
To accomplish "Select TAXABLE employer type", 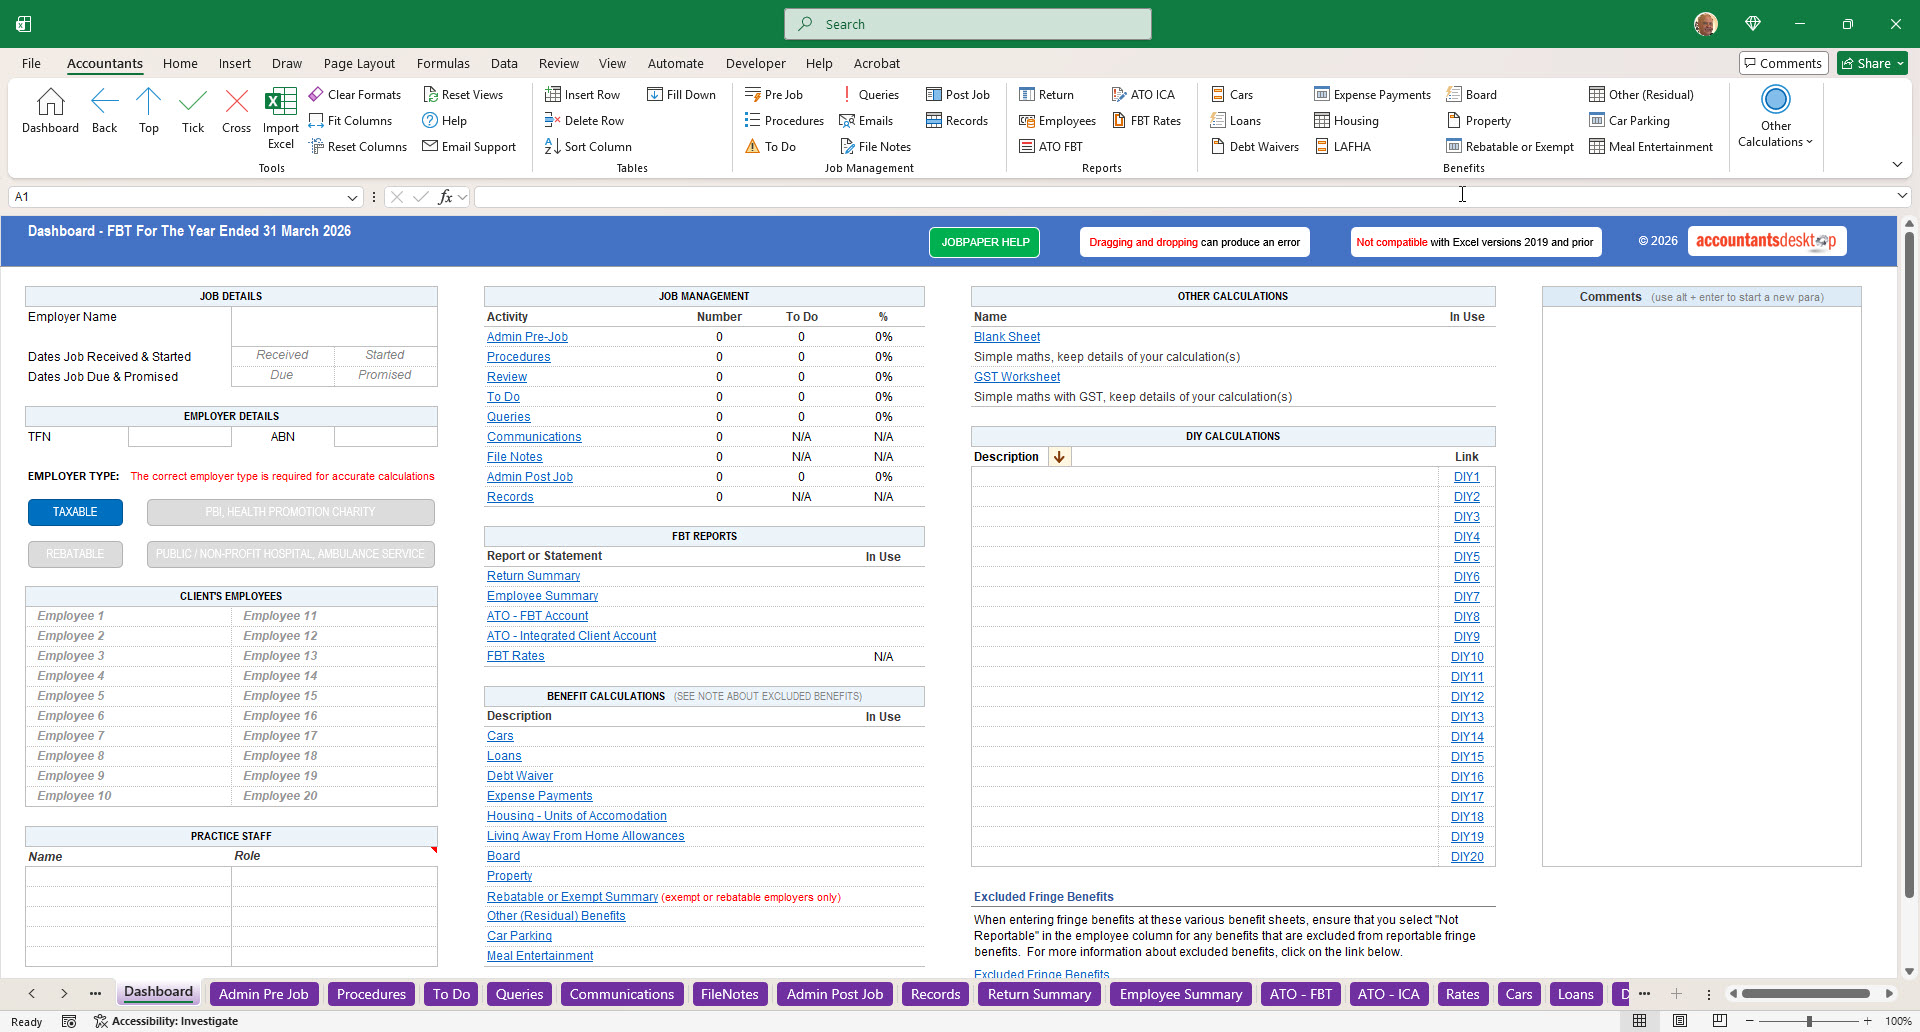I will [75, 512].
